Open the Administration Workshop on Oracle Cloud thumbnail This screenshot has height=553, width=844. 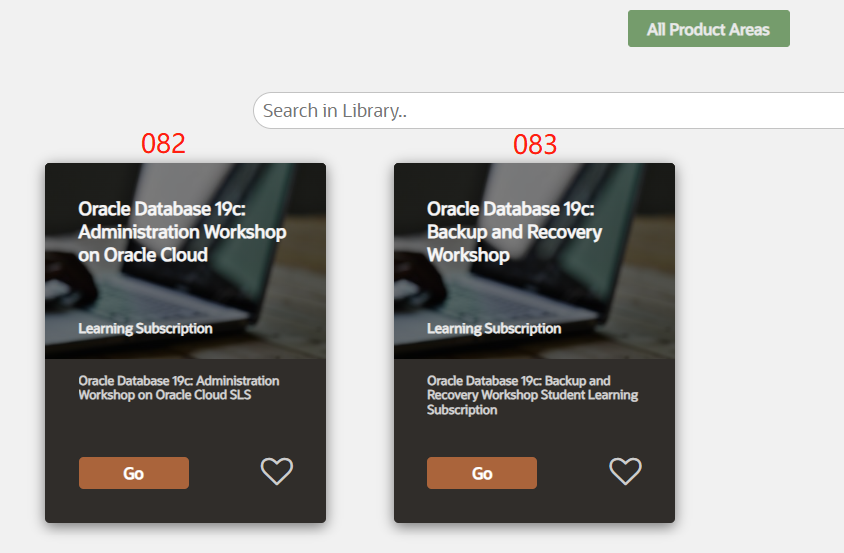click(185, 261)
